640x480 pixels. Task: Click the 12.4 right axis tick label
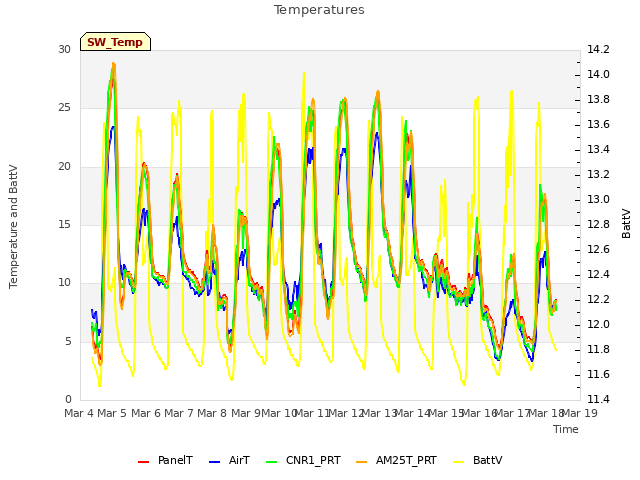coord(598,274)
